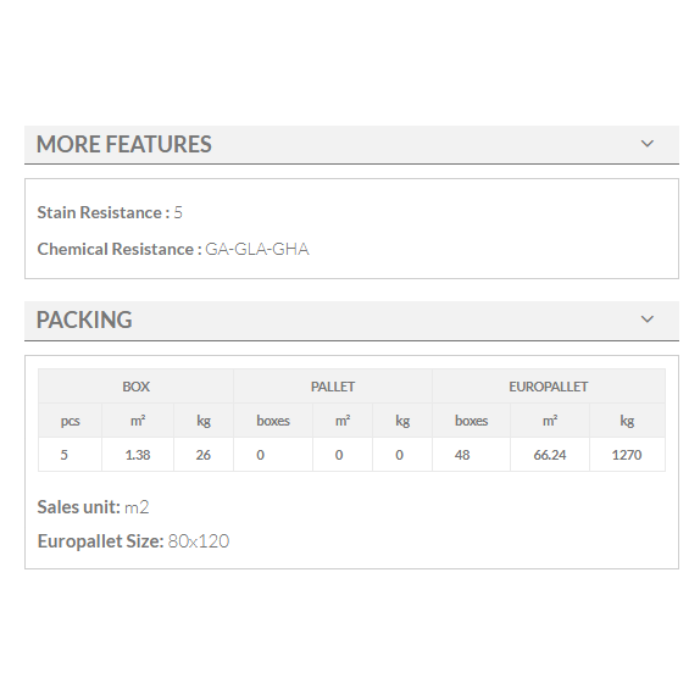Click the Europallet Size label
700x700 pixels.
(x=99, y=541)
